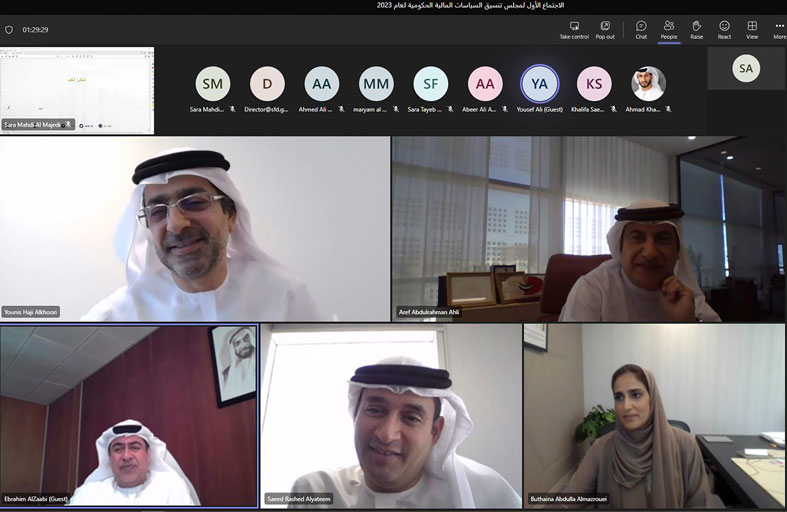Open the meeting Chat panel
Image resolution: width=787 pixels, height=512 pixels.
pyautogui.click(x=641, y=29)
